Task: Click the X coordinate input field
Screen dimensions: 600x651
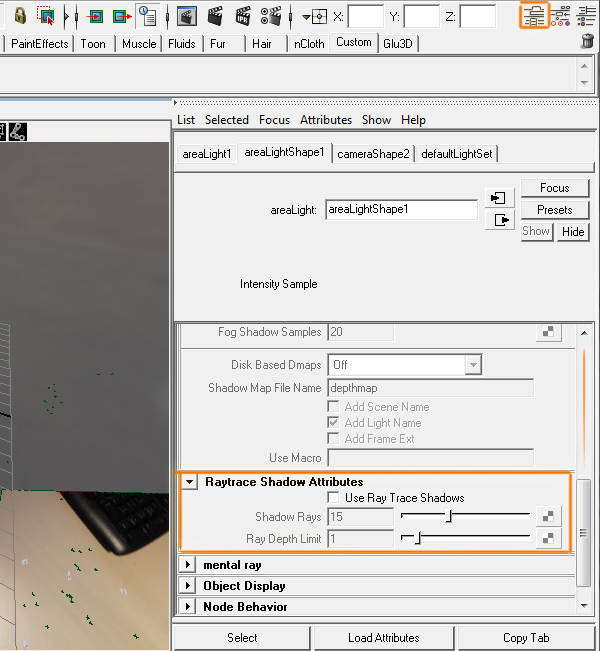Action: click(365, 17)
